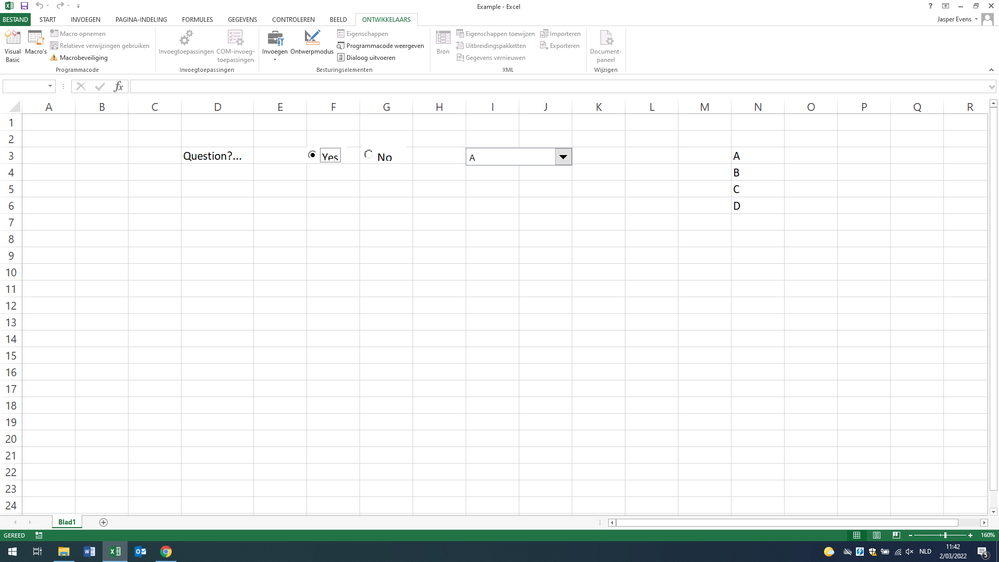Open the Documentpaneel
This screenshot has width=999, height=562.
click(605, 47)
